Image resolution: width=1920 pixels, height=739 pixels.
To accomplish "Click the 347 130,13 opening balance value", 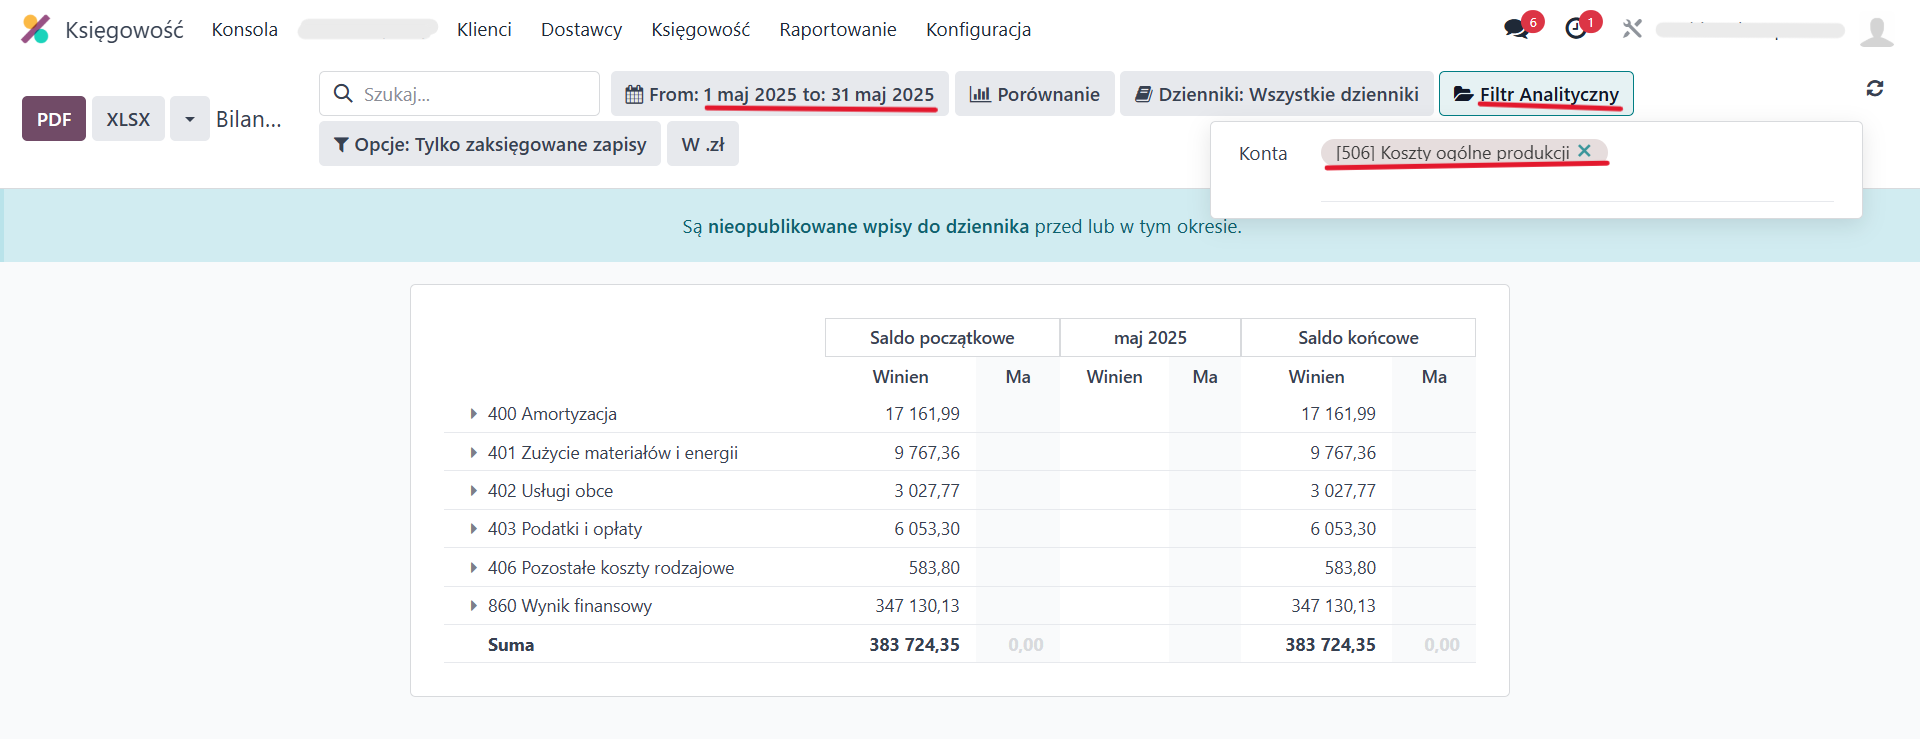I will click(x=917, y=605).
